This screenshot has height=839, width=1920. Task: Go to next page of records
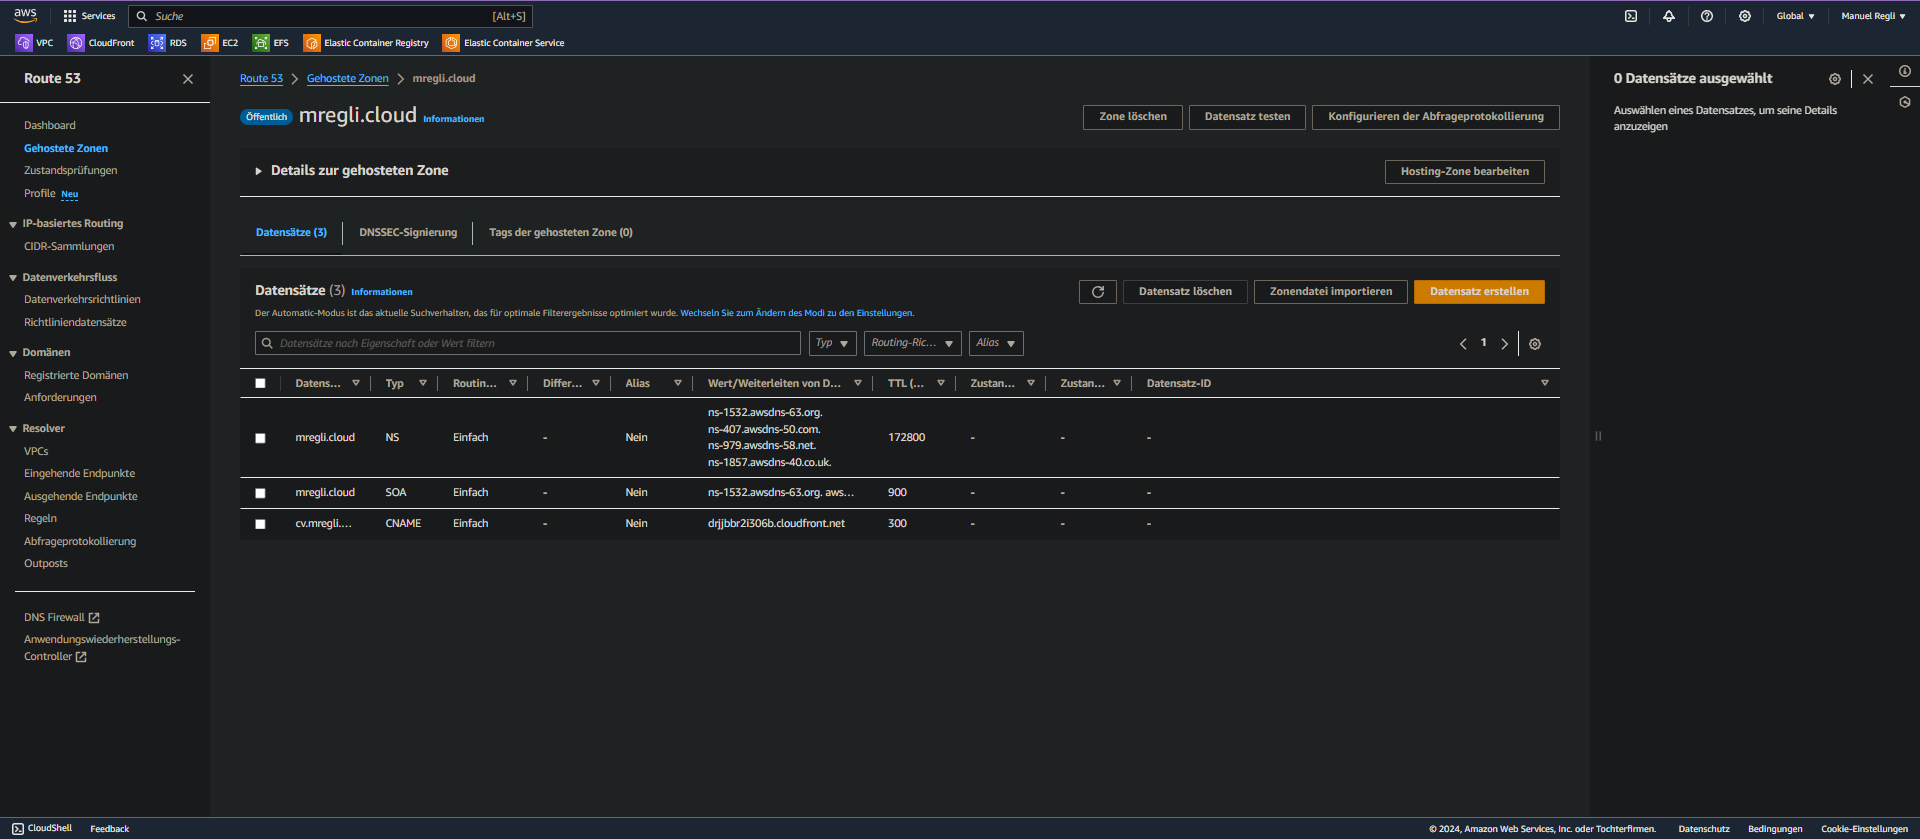[x=1504, y=344]
